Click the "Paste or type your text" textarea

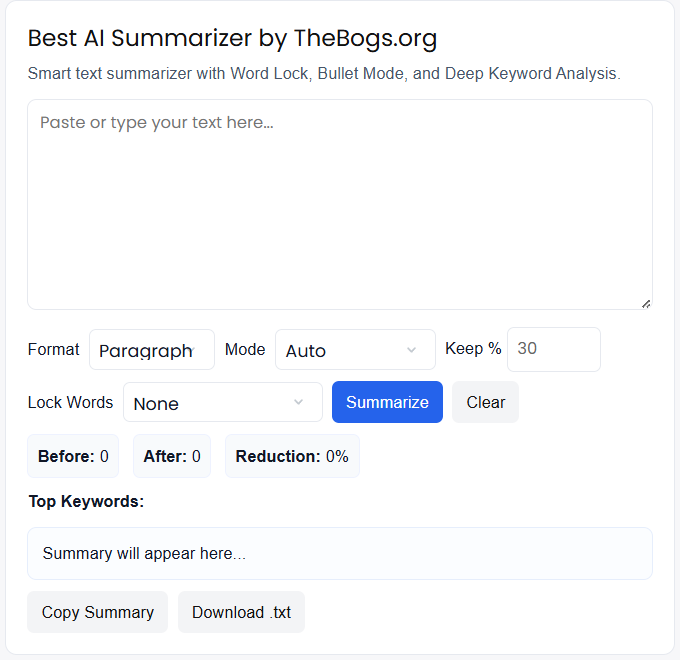tap(339, 204)
